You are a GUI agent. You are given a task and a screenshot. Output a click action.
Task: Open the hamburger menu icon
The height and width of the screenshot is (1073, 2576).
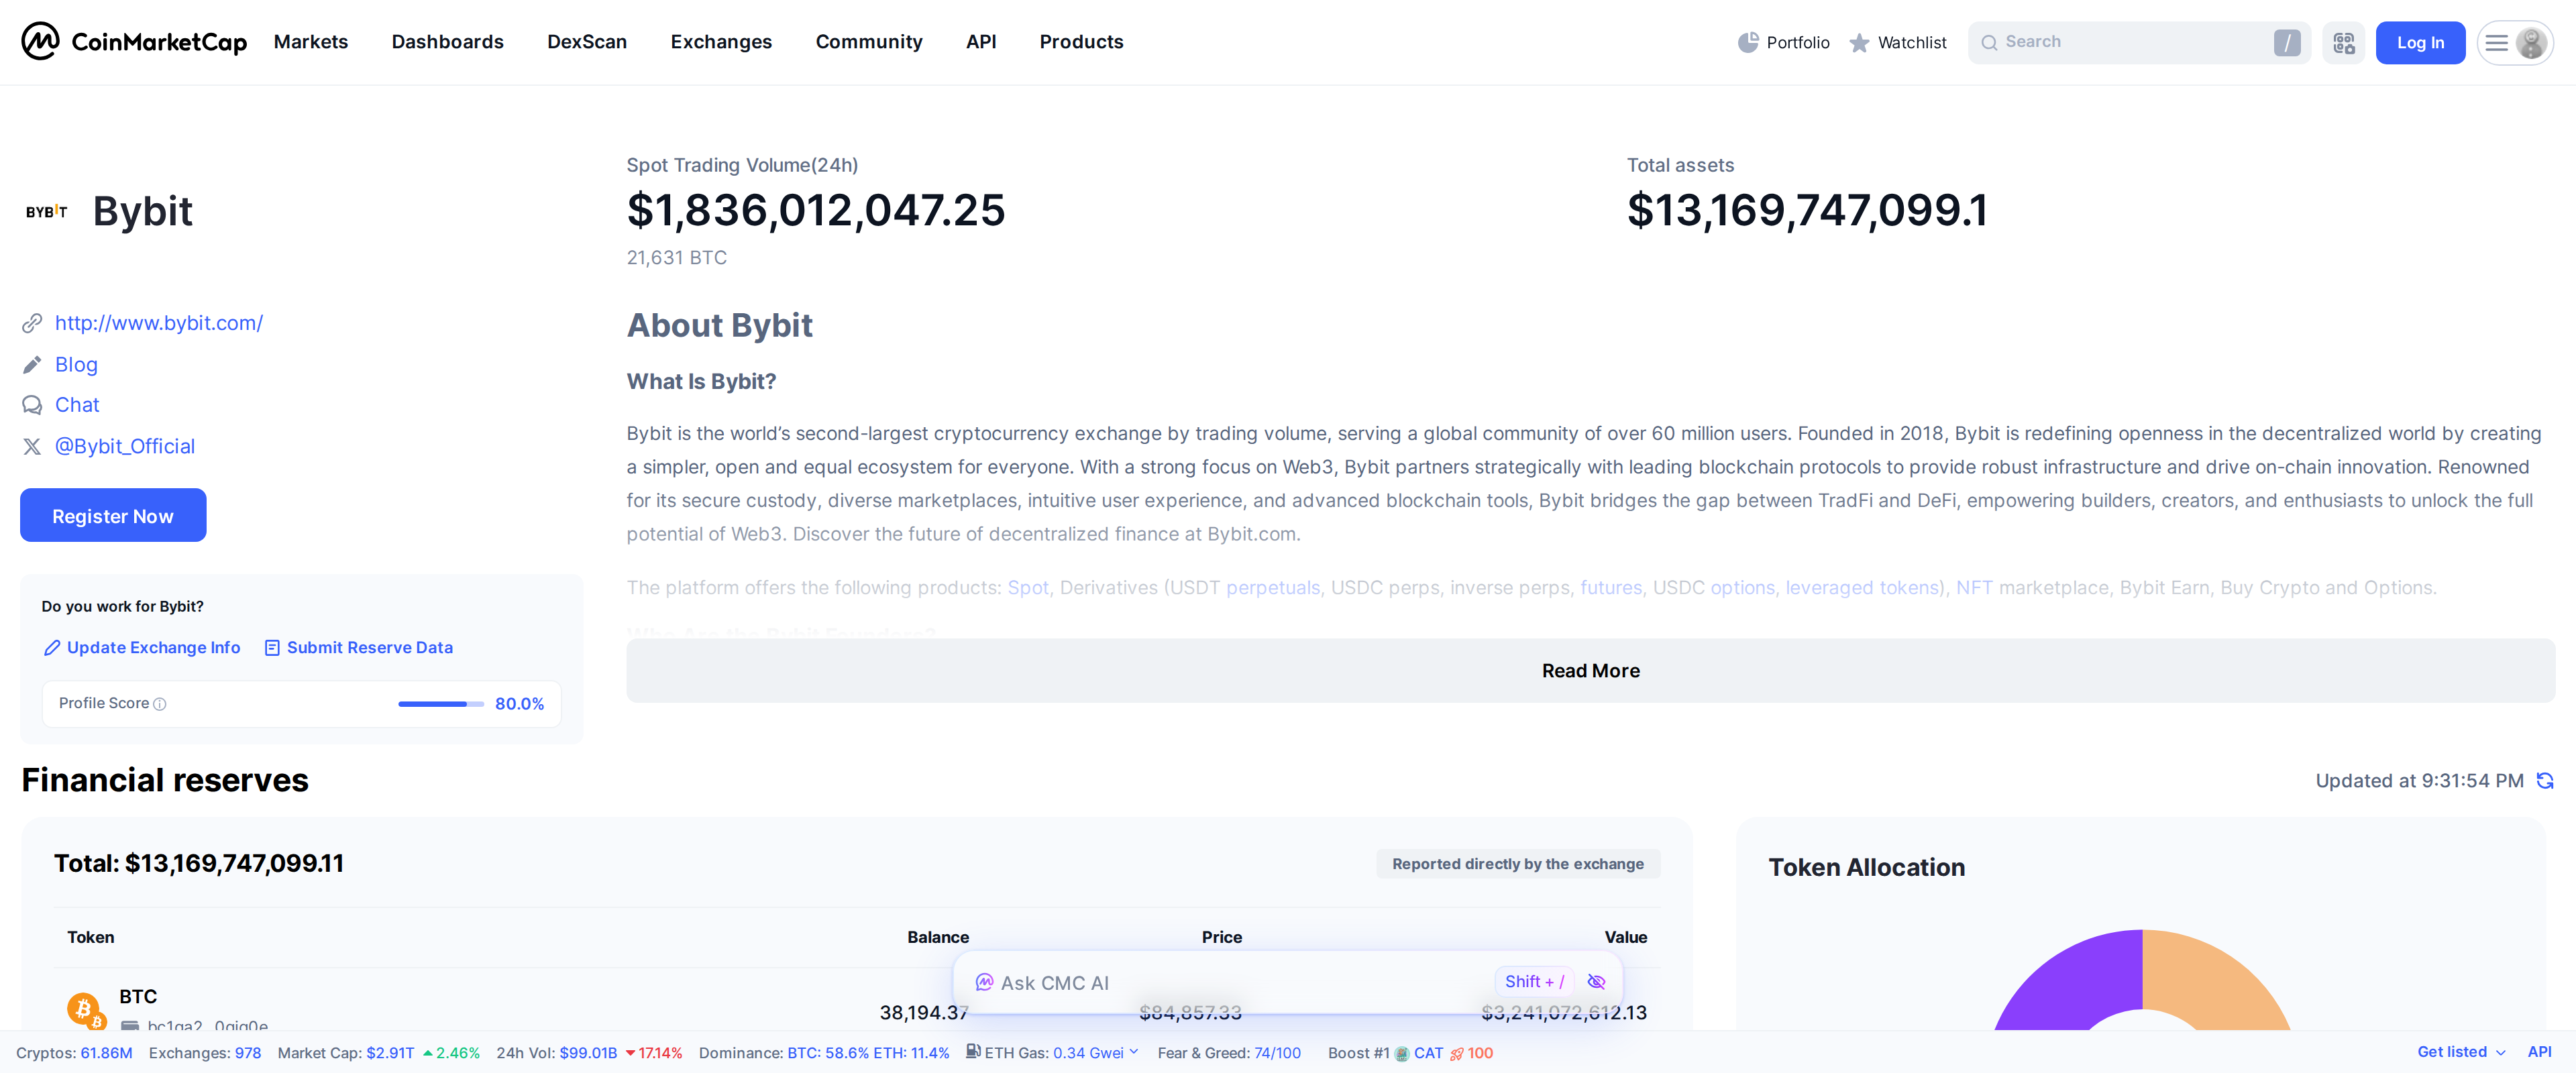[x=2497, y=42]
